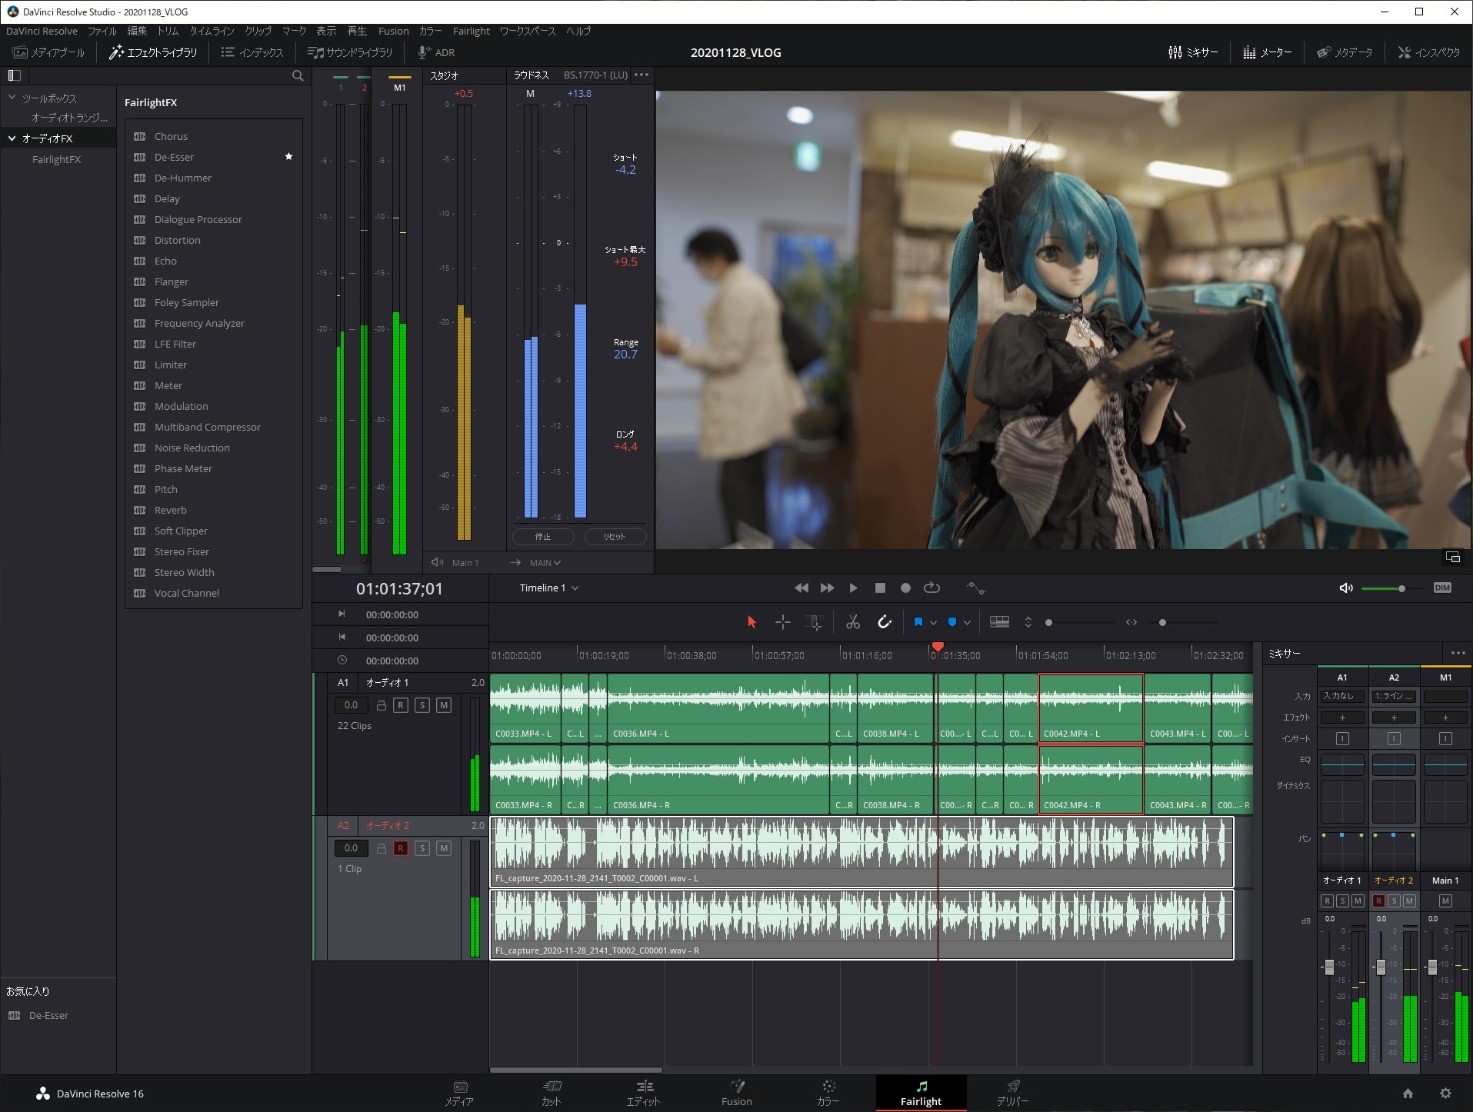Arm record R on track A1 header

[x=400, y=705]
